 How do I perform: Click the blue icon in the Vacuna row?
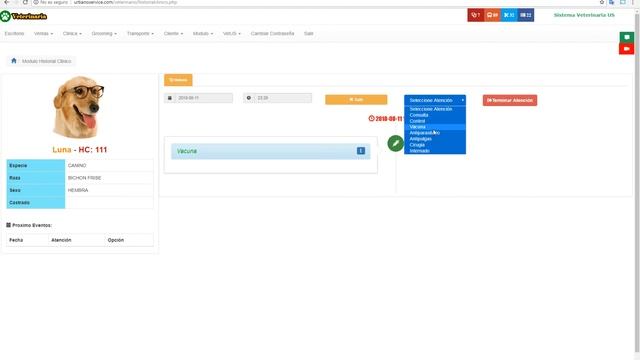pyautogui.click(x=361, y=151)
